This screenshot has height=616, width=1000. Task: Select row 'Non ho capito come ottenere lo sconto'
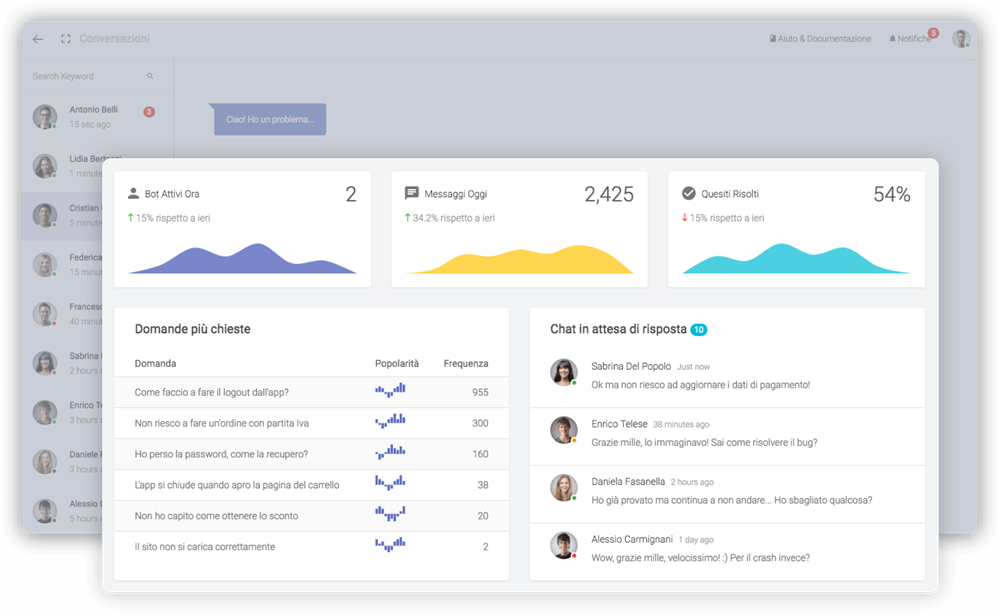[311, 516]
